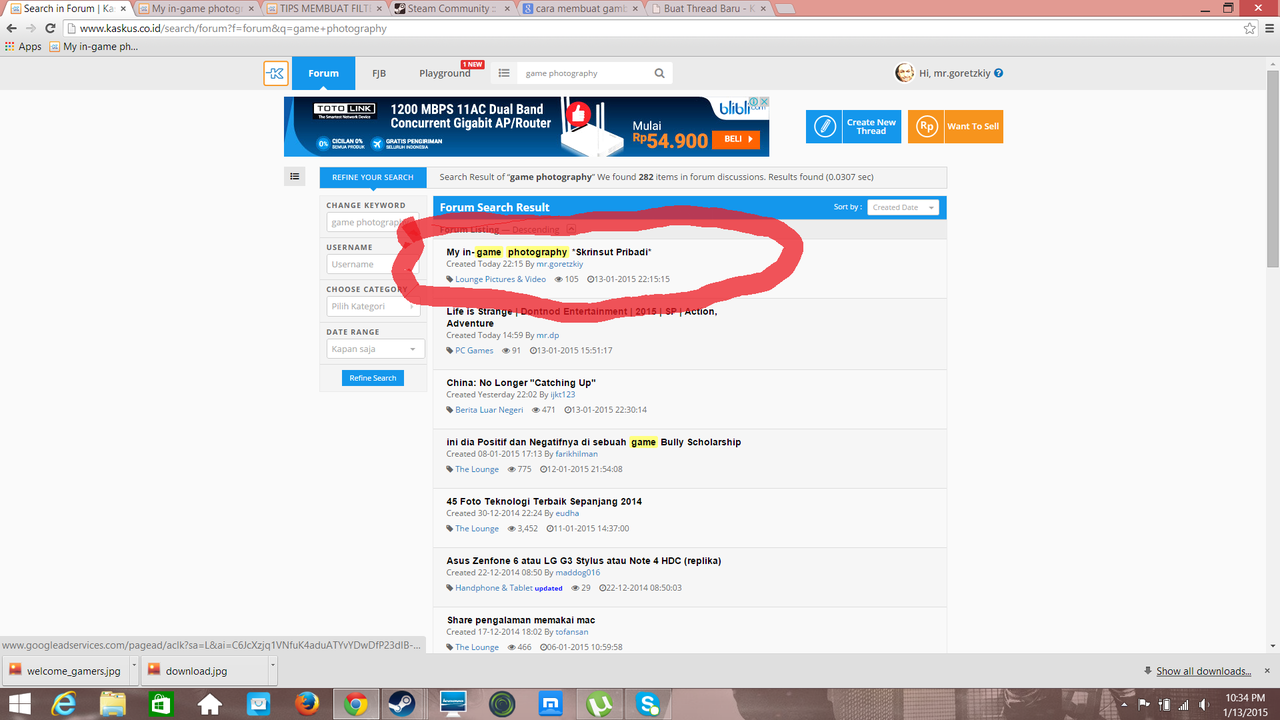Switch to the Steam Community browser tab
This screenshot has width=1280, height=720.
(x=449, y=9)
